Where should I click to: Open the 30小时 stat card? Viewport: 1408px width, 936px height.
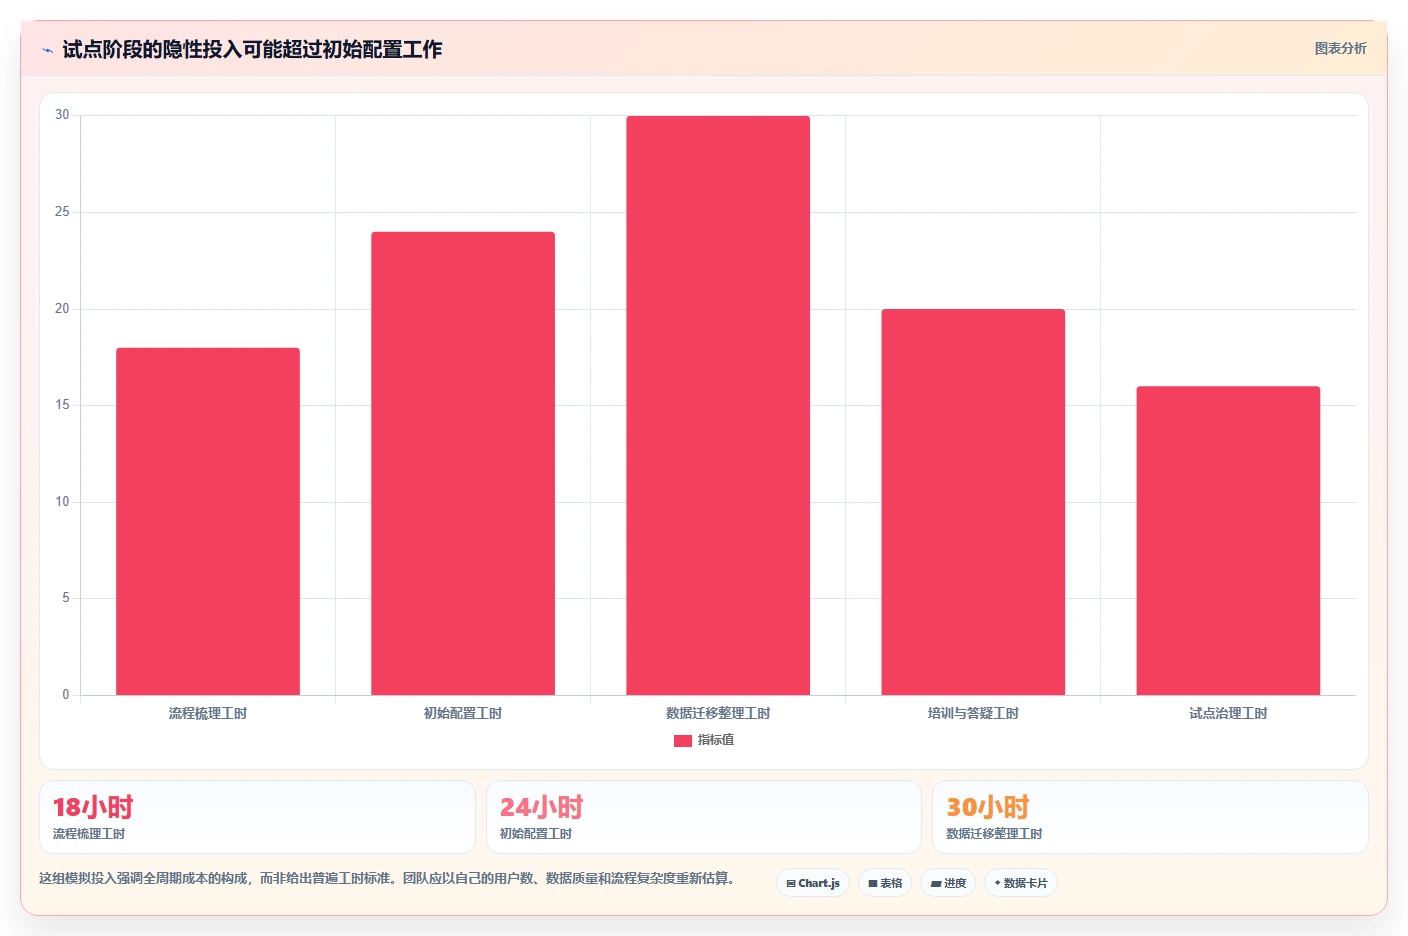pyautogui.click(x=1150, y=817)
